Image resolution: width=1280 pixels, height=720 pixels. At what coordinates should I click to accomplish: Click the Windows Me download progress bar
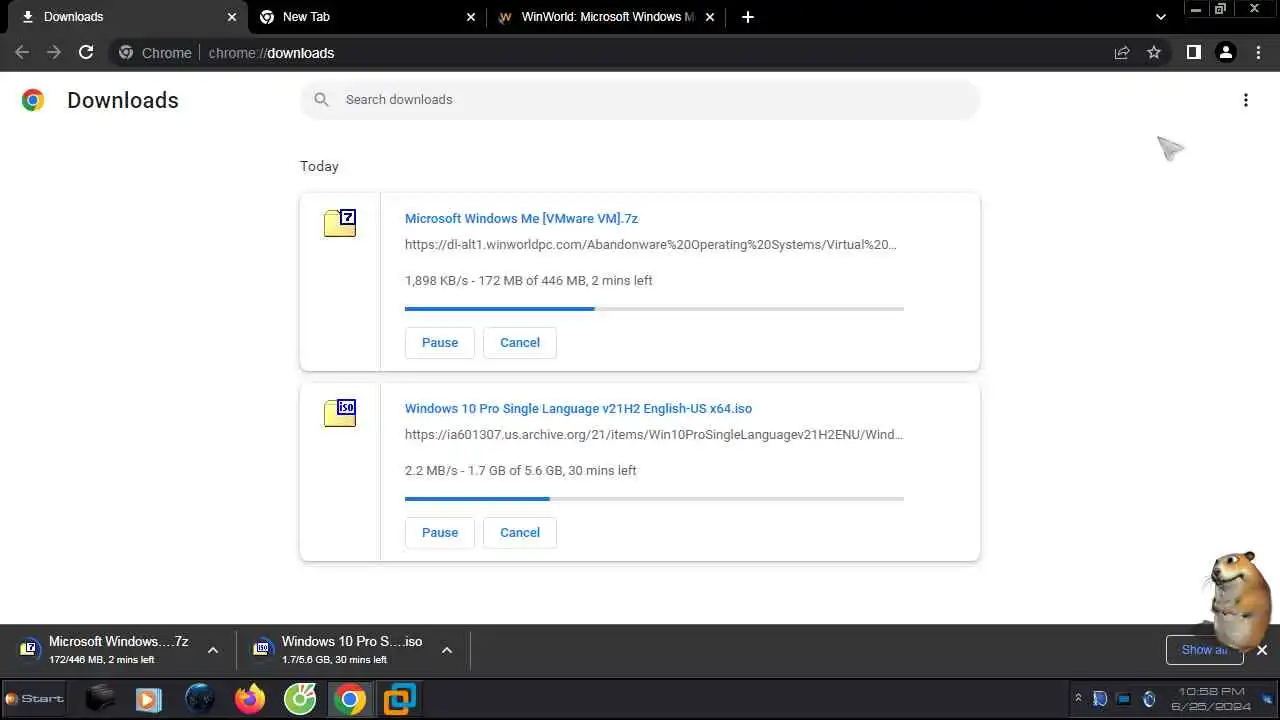click(654, 309)
